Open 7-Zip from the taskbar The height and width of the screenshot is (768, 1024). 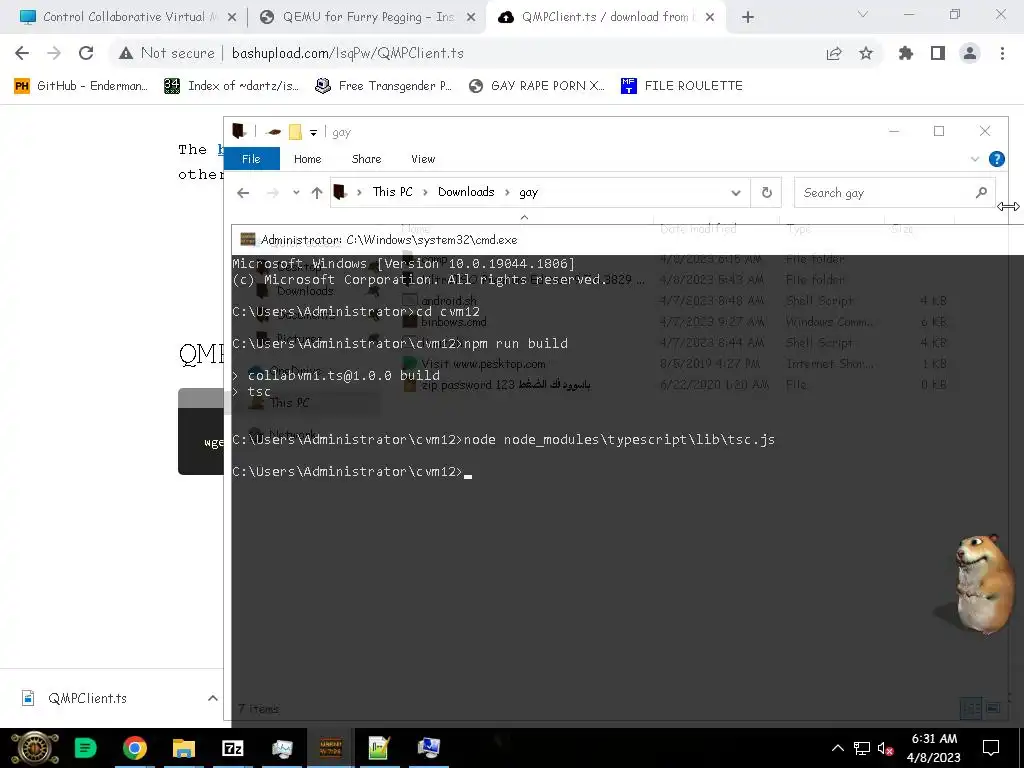(x=232, y=748)
